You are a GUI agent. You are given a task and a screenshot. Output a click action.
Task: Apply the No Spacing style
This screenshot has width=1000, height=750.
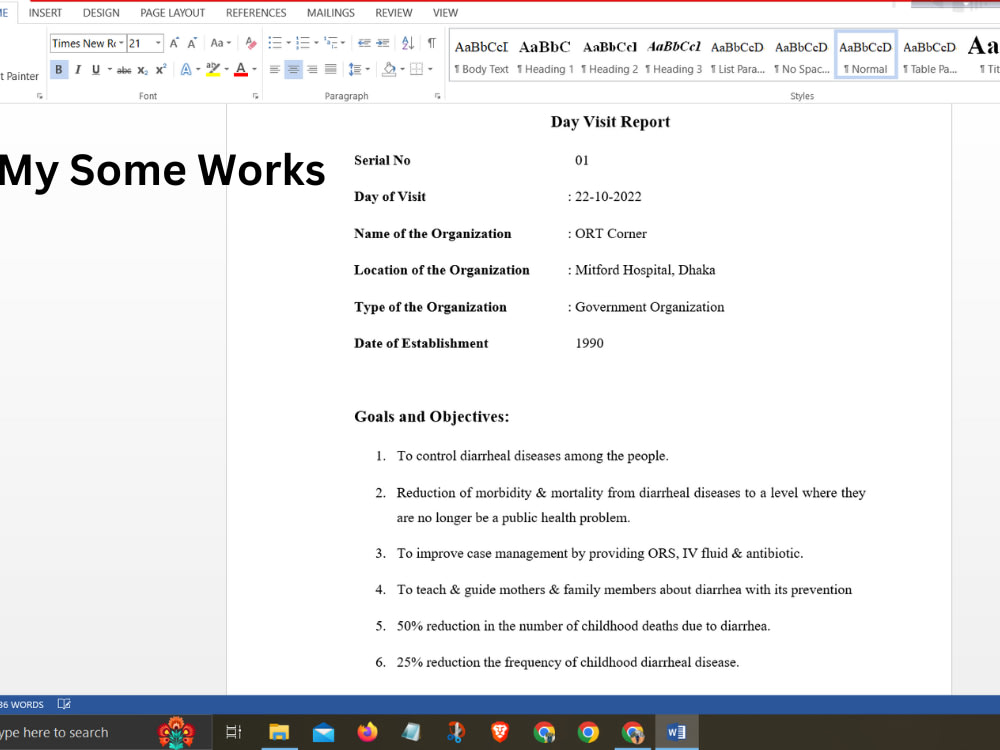[802, 56]
